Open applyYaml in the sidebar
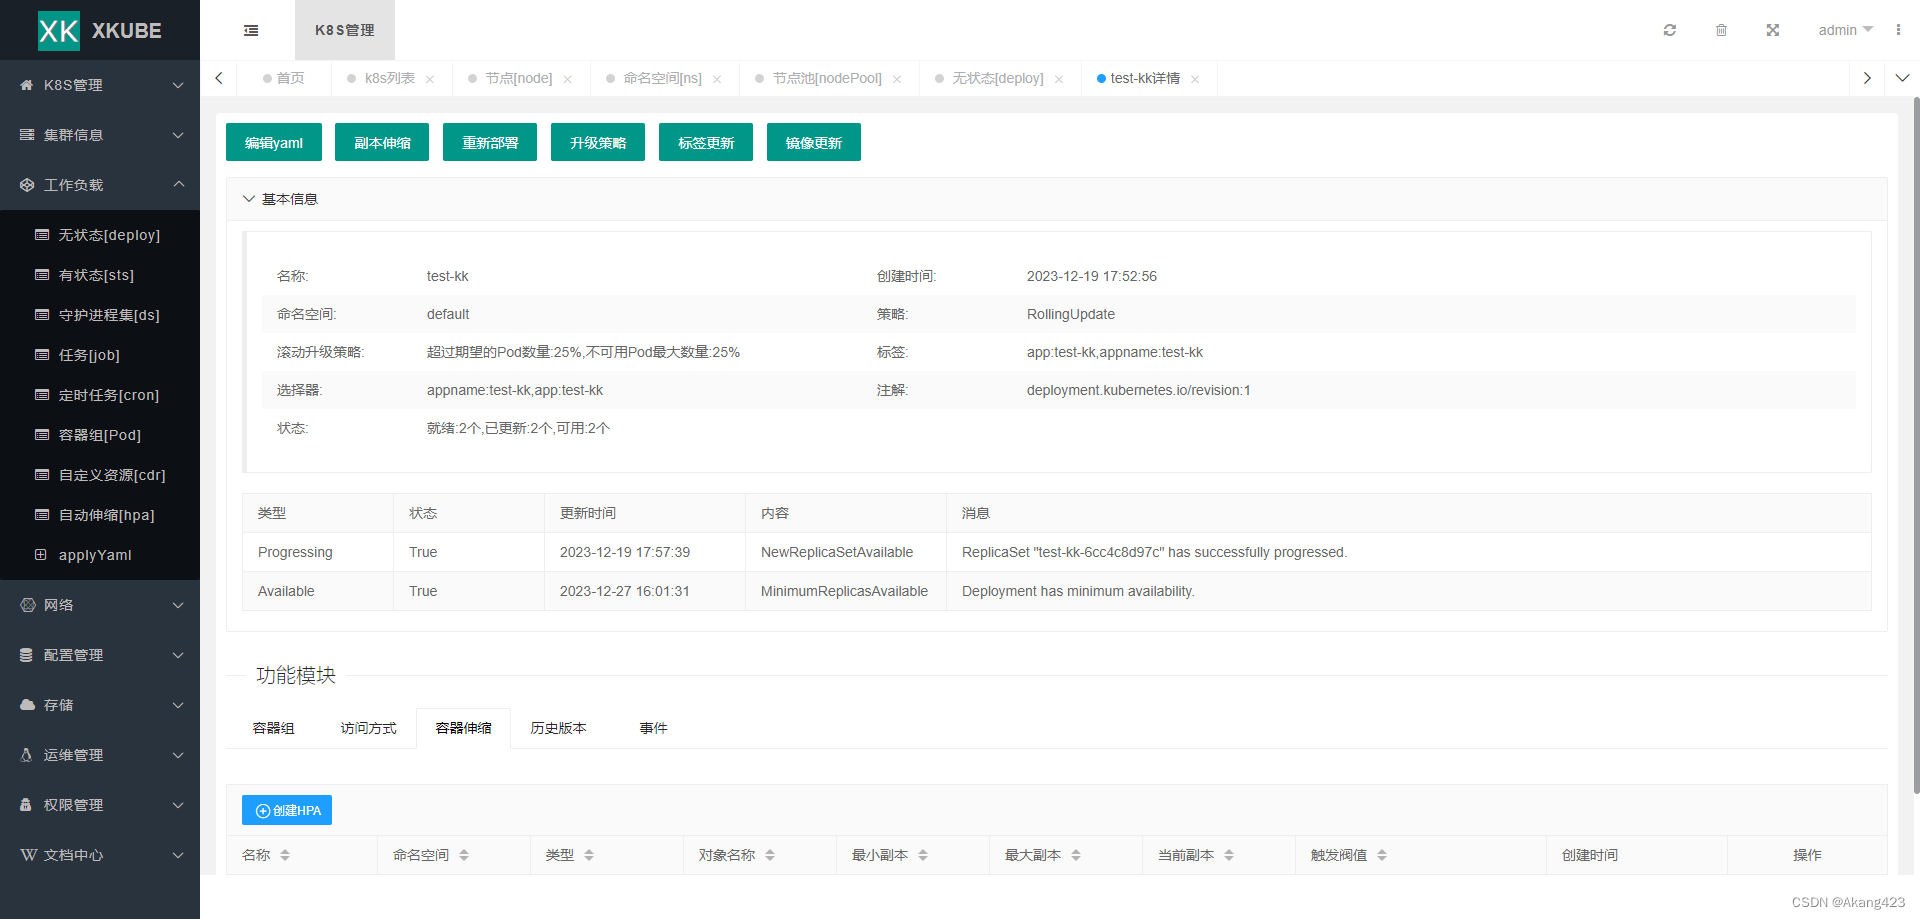Image resolution: width=1920 pixels, height=919 pixels. (100, 555)
